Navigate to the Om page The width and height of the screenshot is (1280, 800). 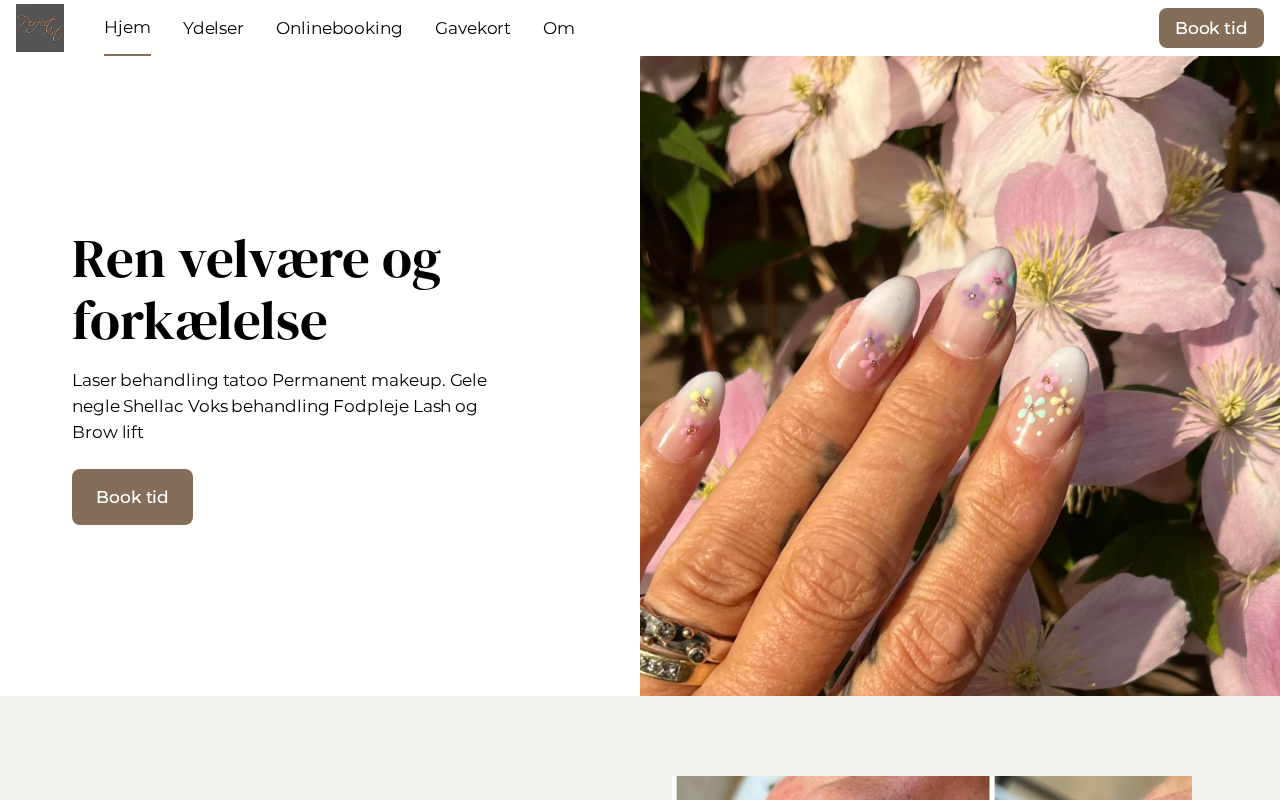coord(559,28)
